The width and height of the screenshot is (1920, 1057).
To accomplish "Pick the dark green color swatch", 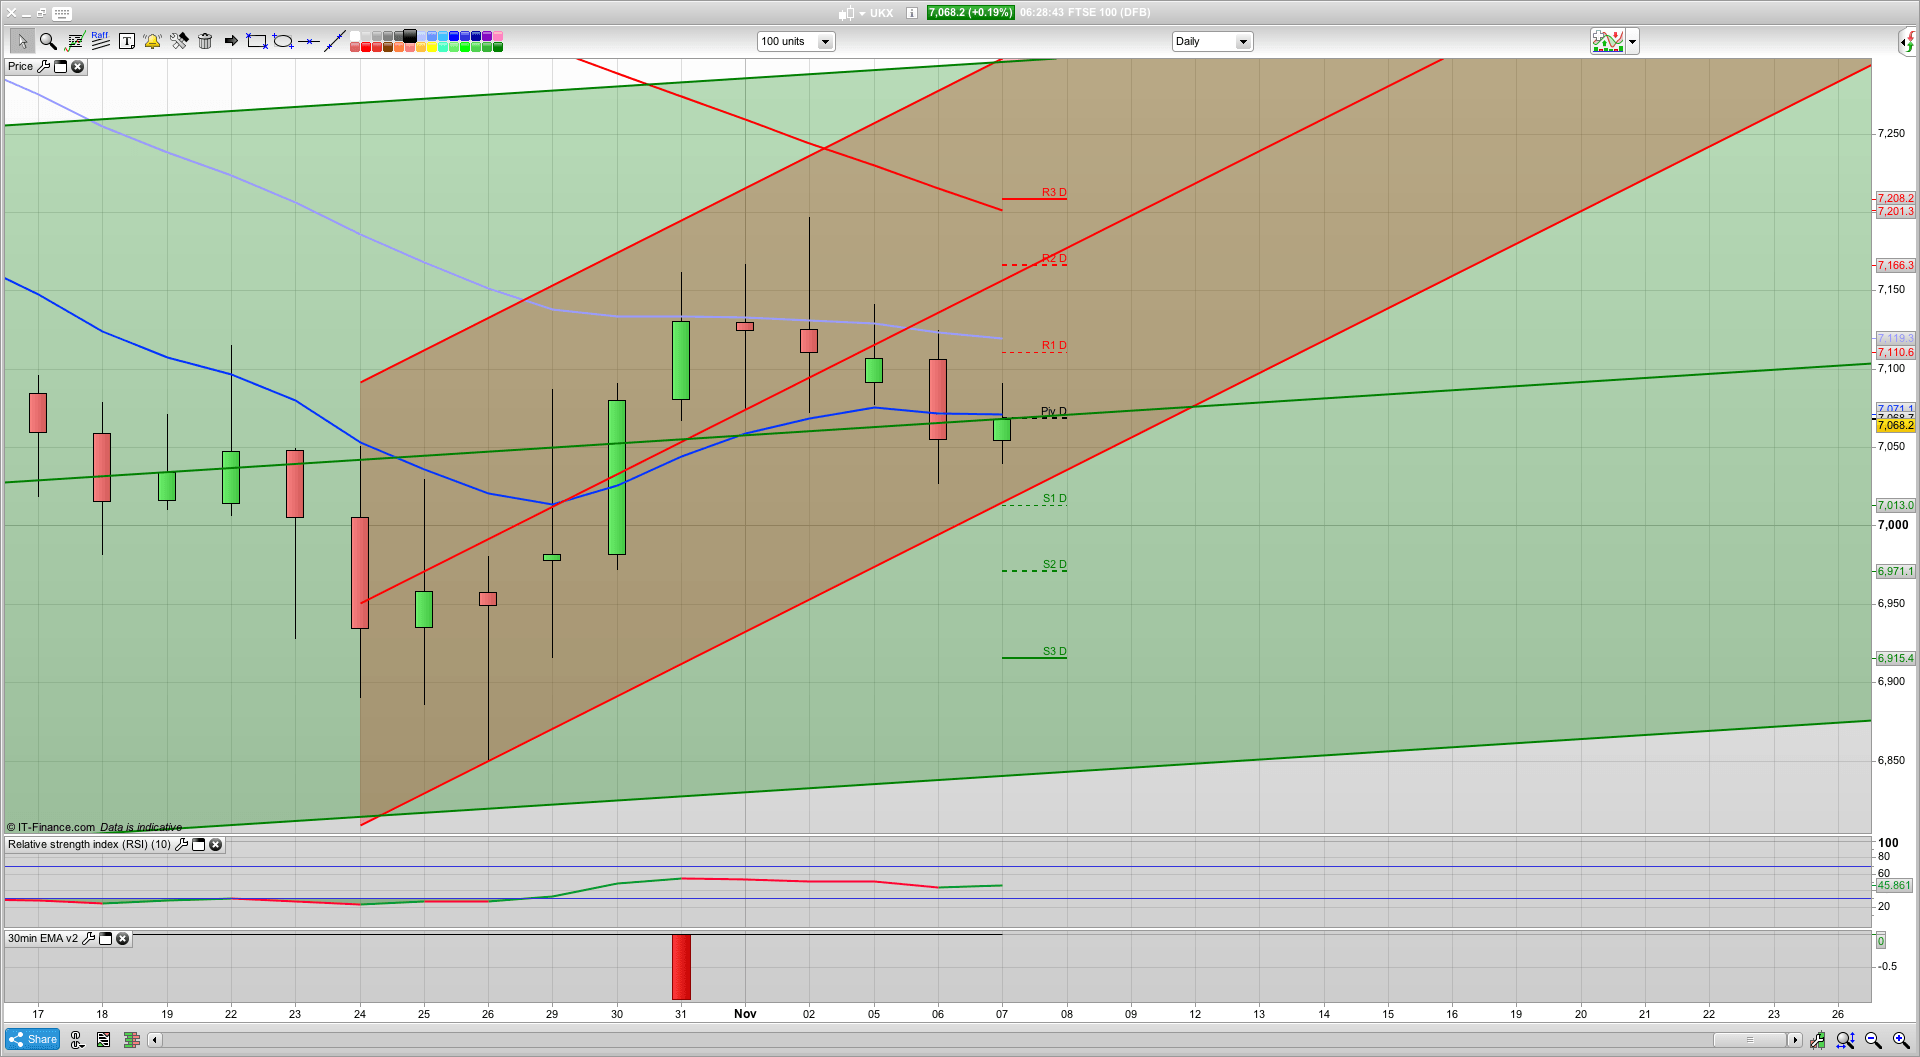I will point(498,47).
